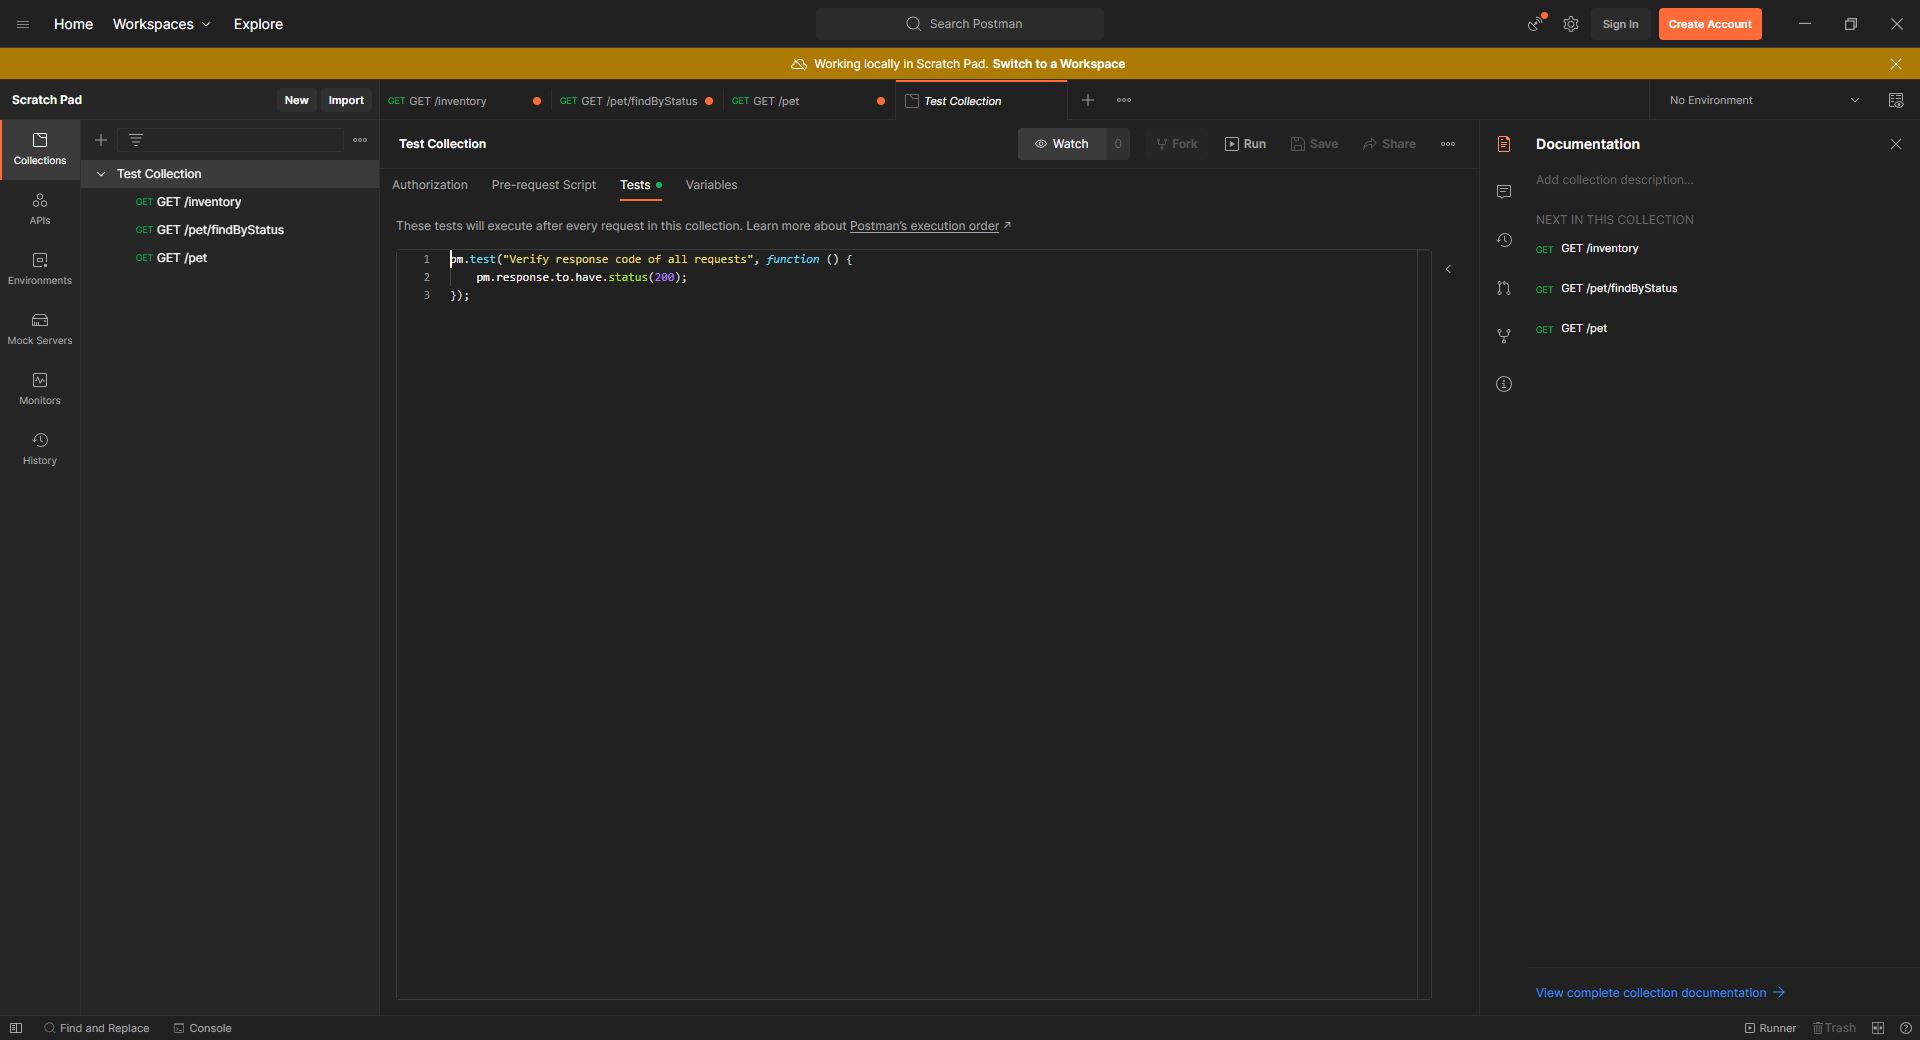Click the Sign In button
The width and height of the screenshot is (1920, 1040).
(1620, 24)
